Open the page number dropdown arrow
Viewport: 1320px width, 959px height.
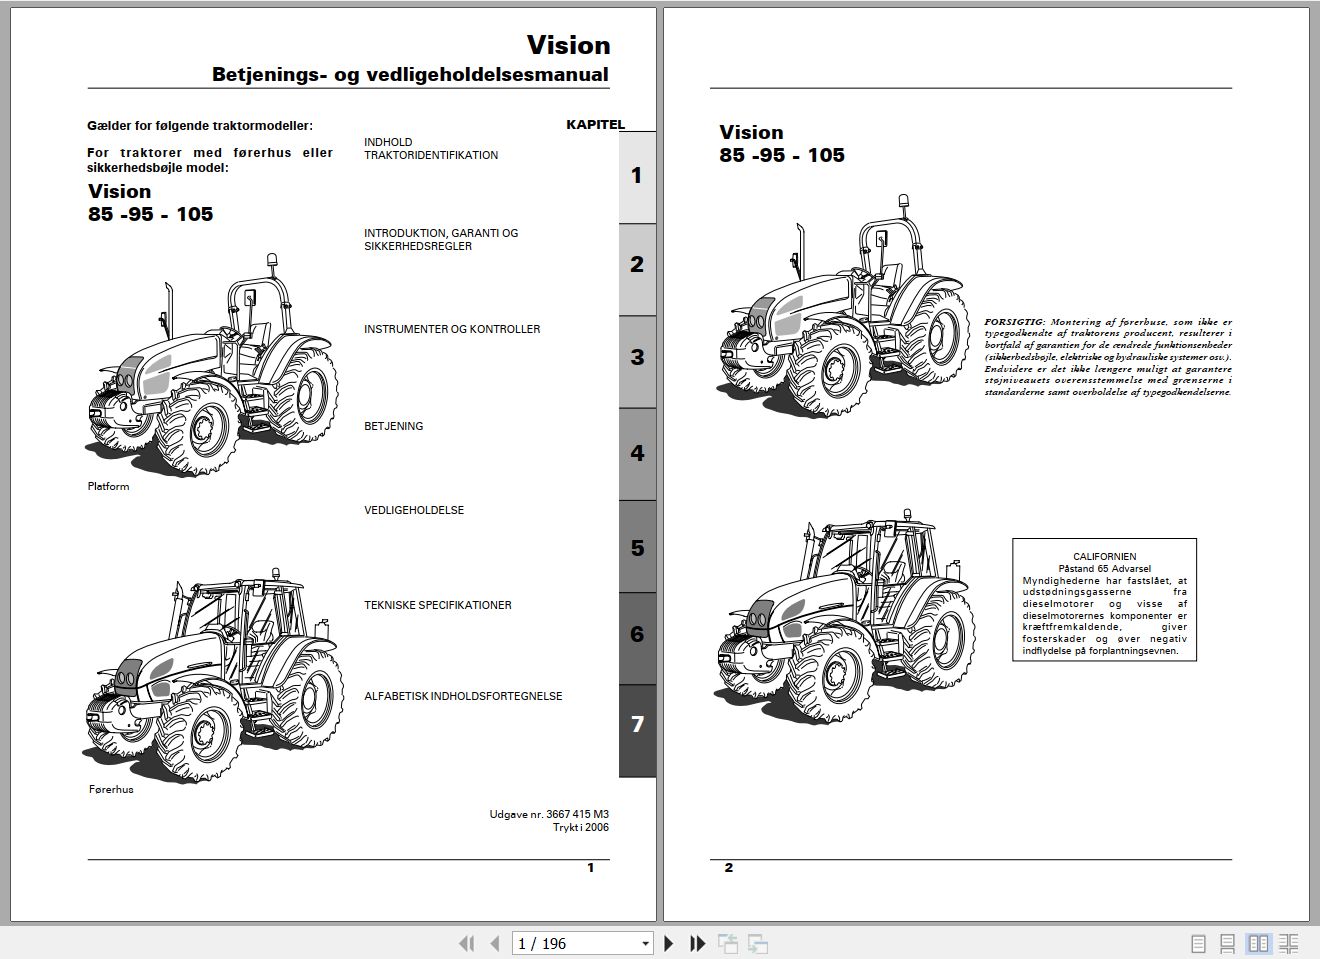(x=645, y=943)
